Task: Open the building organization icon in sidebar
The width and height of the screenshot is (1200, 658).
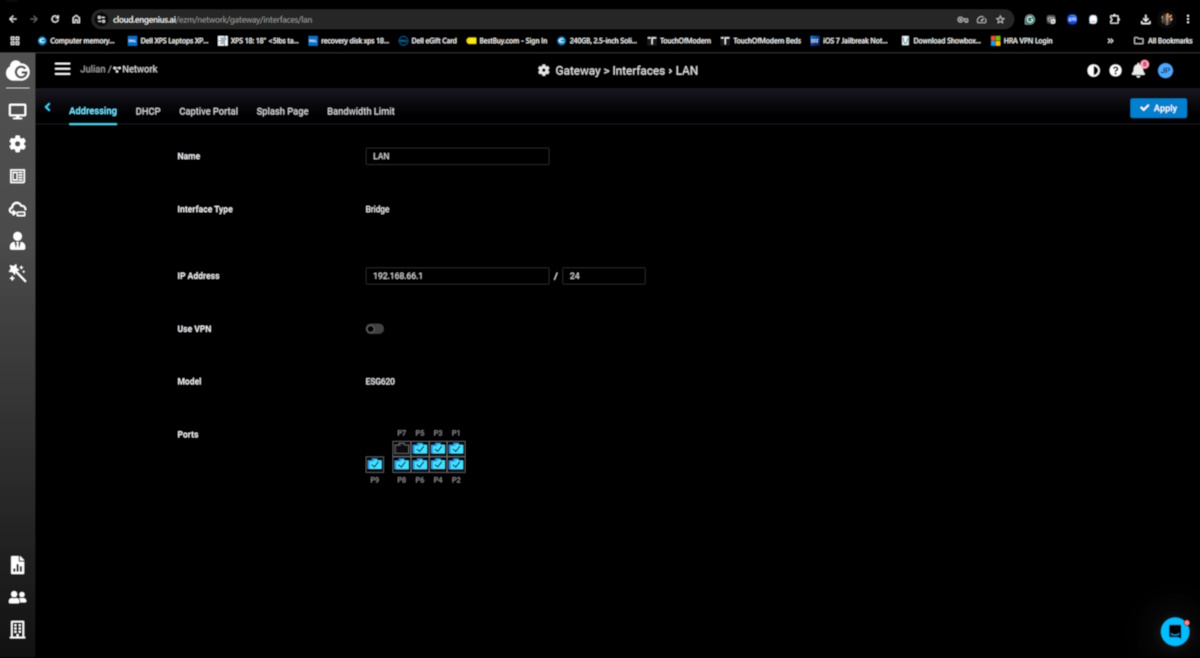Action: pyautogui.click(x=17, y=629)
